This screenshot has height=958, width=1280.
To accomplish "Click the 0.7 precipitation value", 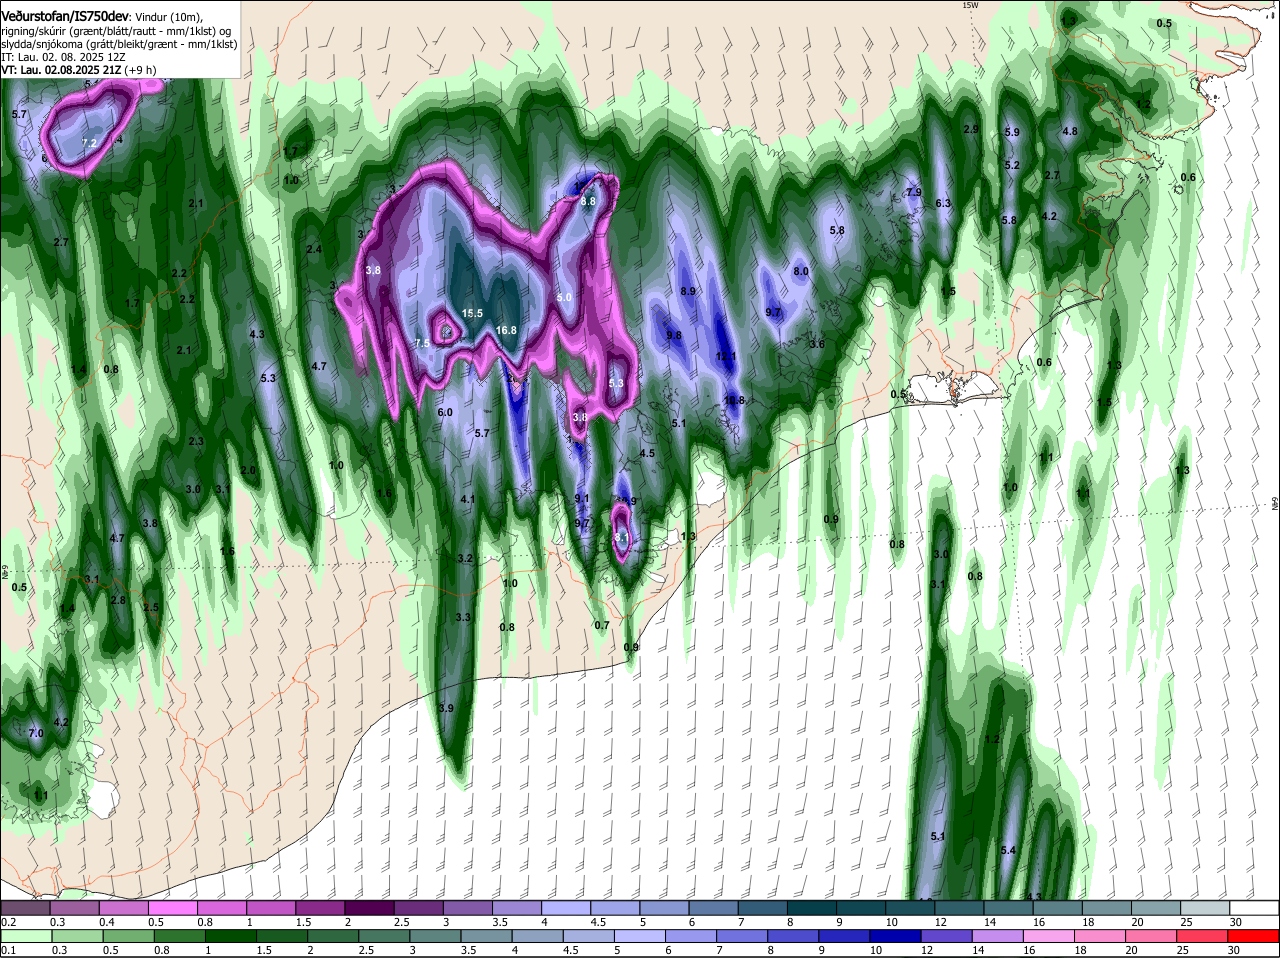I will 602,625.
